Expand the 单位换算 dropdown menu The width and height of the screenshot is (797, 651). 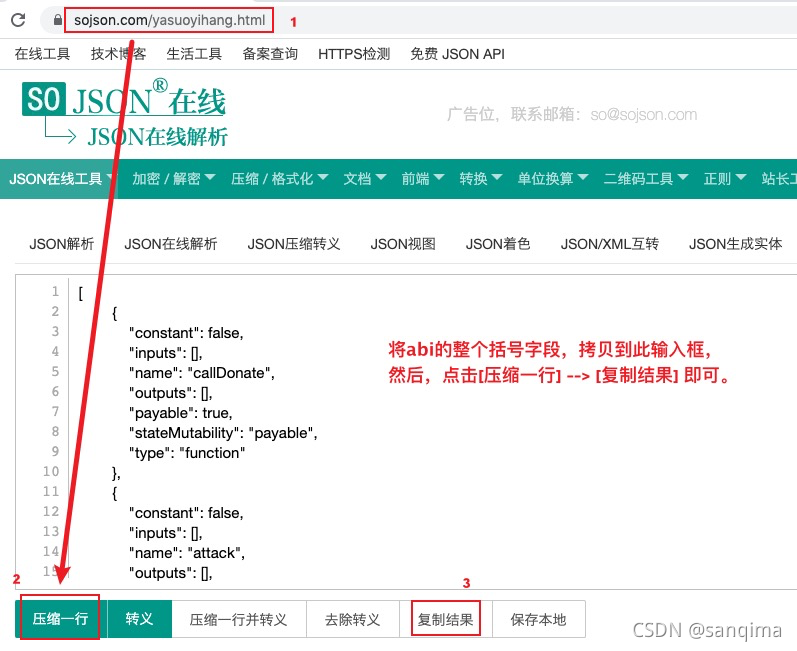click(x=553, y=178)
